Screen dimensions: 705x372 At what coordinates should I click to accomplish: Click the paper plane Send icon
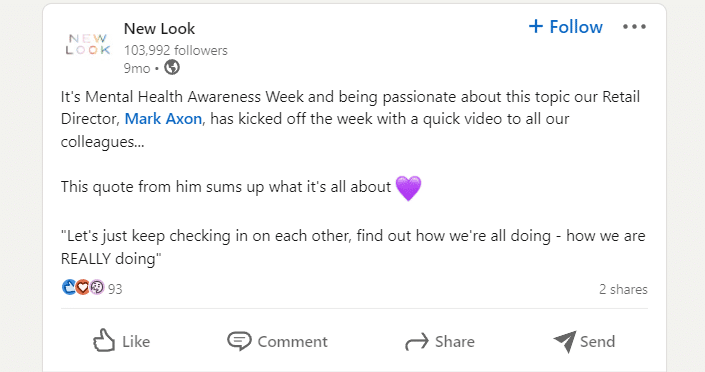coord(565,342)
